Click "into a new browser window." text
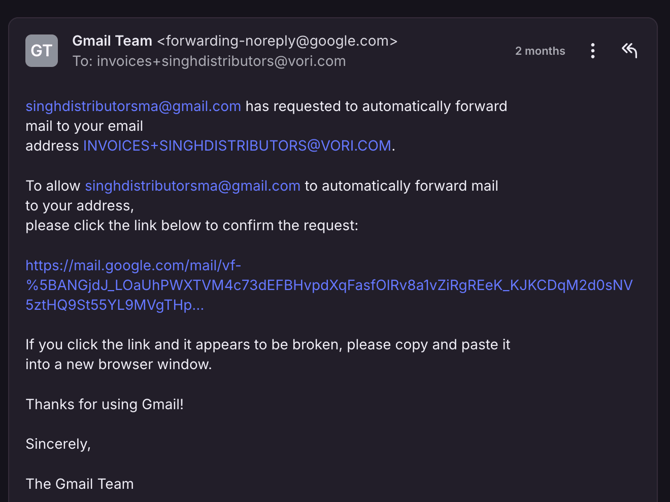This screenshot has height=502, width=670. tap(119, 365)
